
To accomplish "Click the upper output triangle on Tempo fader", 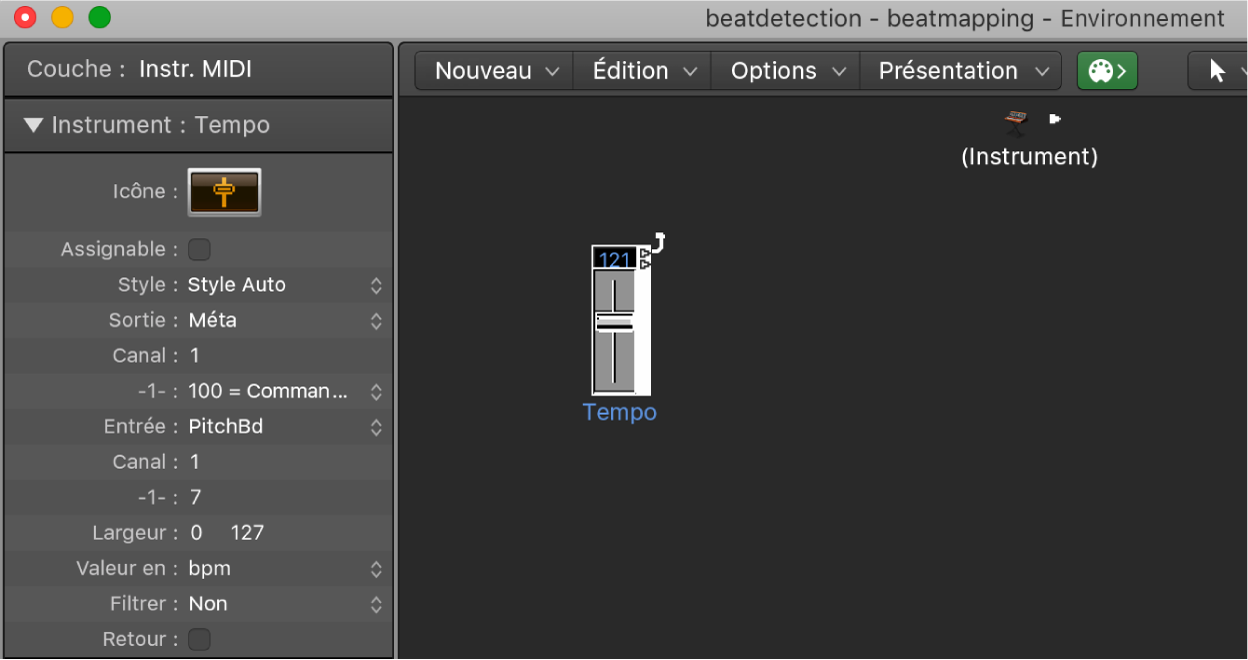I will pos(644,254).
